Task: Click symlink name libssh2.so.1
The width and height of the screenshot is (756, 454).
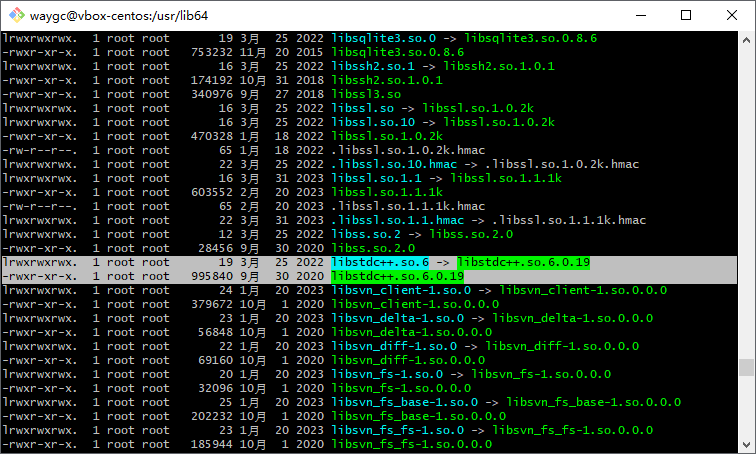Action: click(x=373, y=66)
